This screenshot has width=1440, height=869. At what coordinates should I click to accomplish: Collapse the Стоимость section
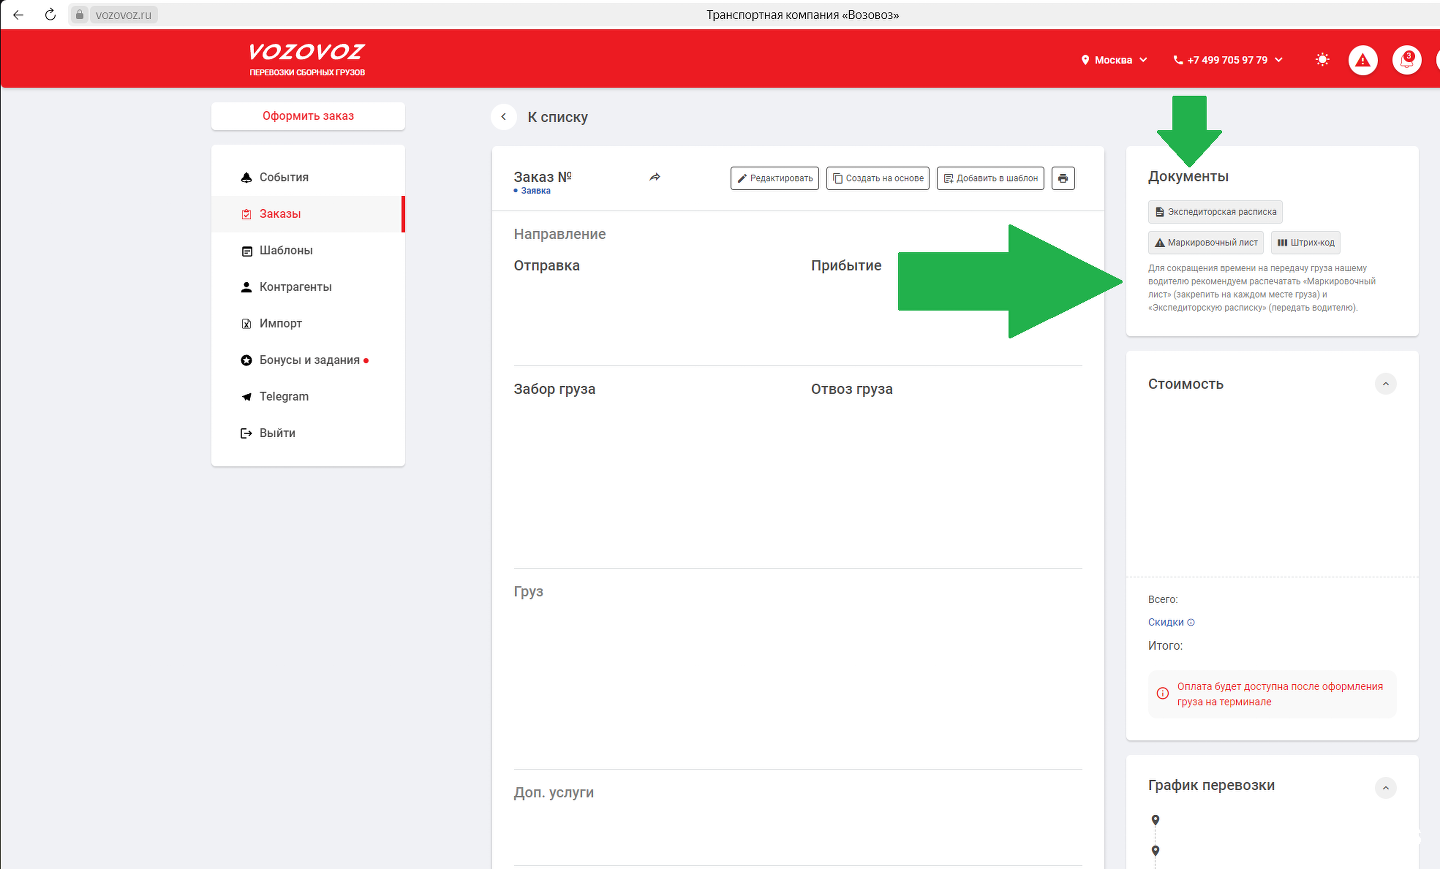pos(1385,384)
